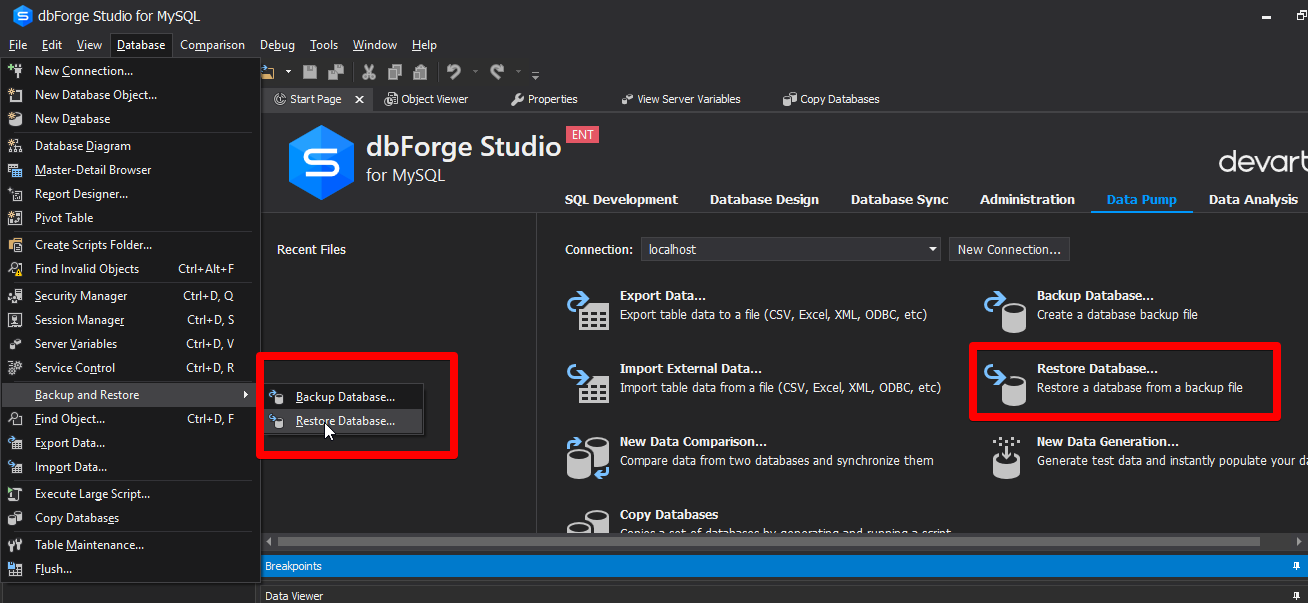Click the Copy icon in toolbar
1308x603 pixels.
point(394,72)
